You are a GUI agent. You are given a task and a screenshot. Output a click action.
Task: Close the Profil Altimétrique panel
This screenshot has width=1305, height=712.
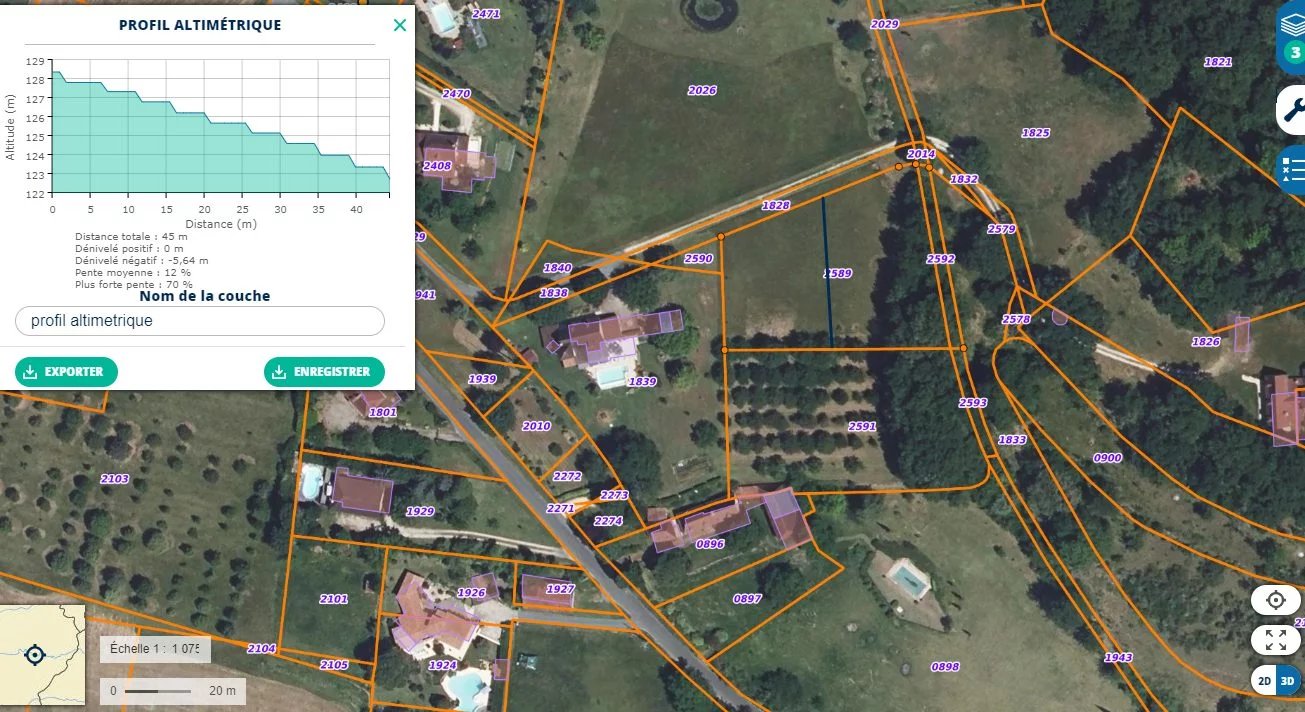[400, 25]
